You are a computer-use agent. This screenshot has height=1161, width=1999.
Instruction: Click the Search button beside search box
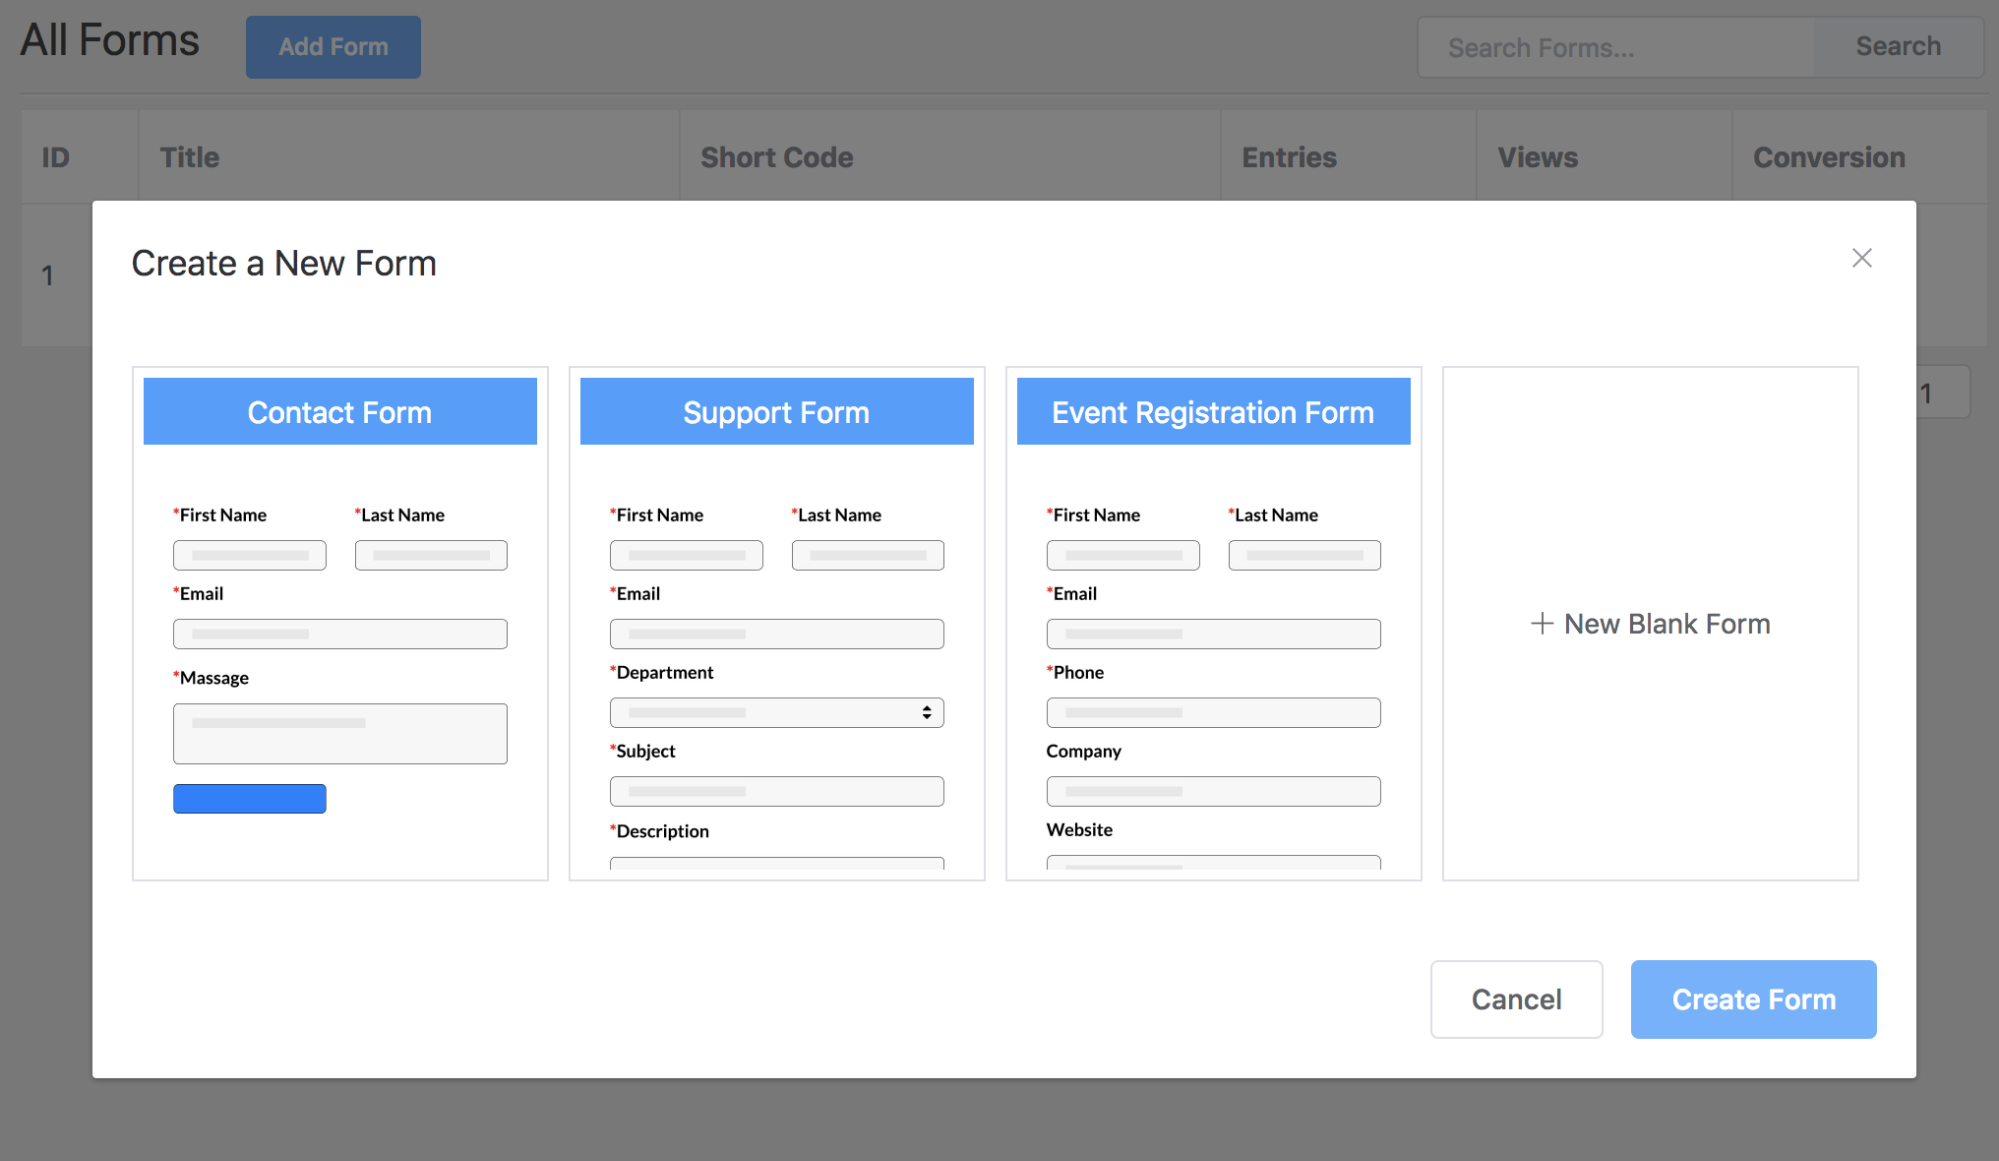pos(1897,47)
